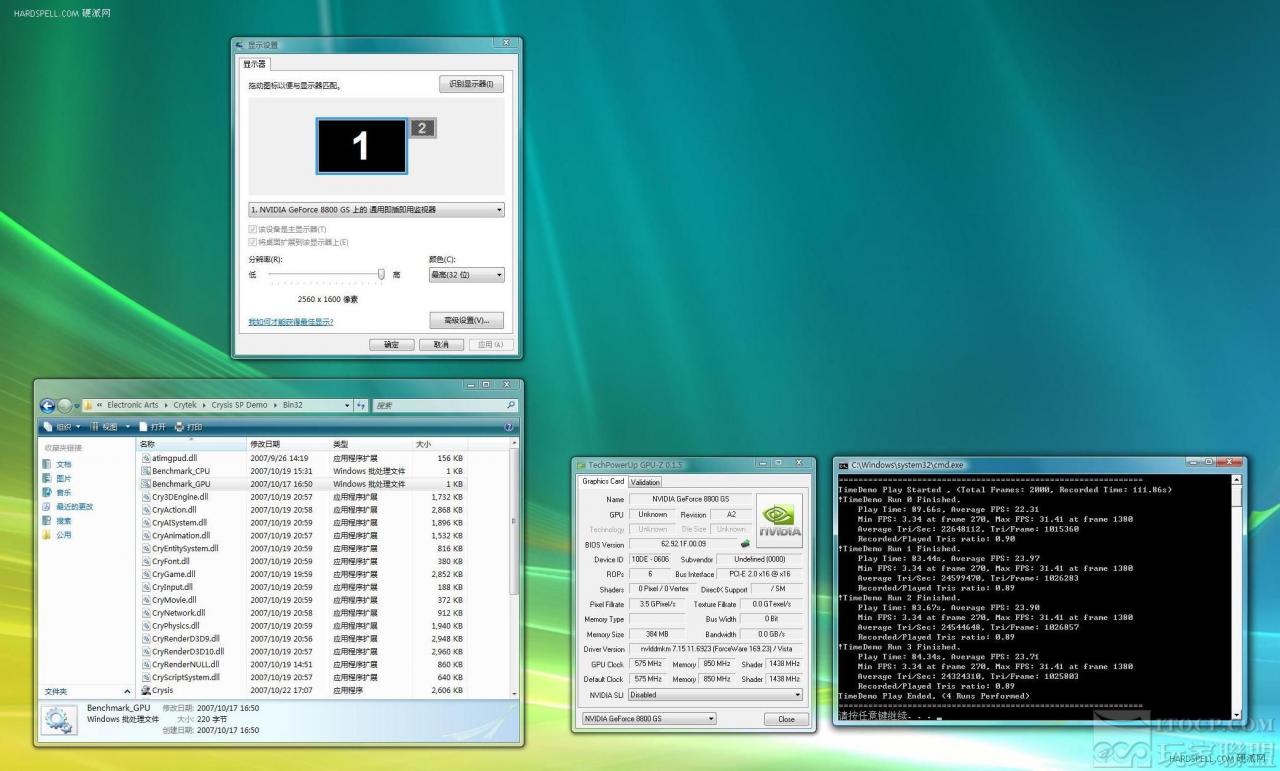
Task: Select the Benchmark_CPU batch file icon
Action: [146, 471]
